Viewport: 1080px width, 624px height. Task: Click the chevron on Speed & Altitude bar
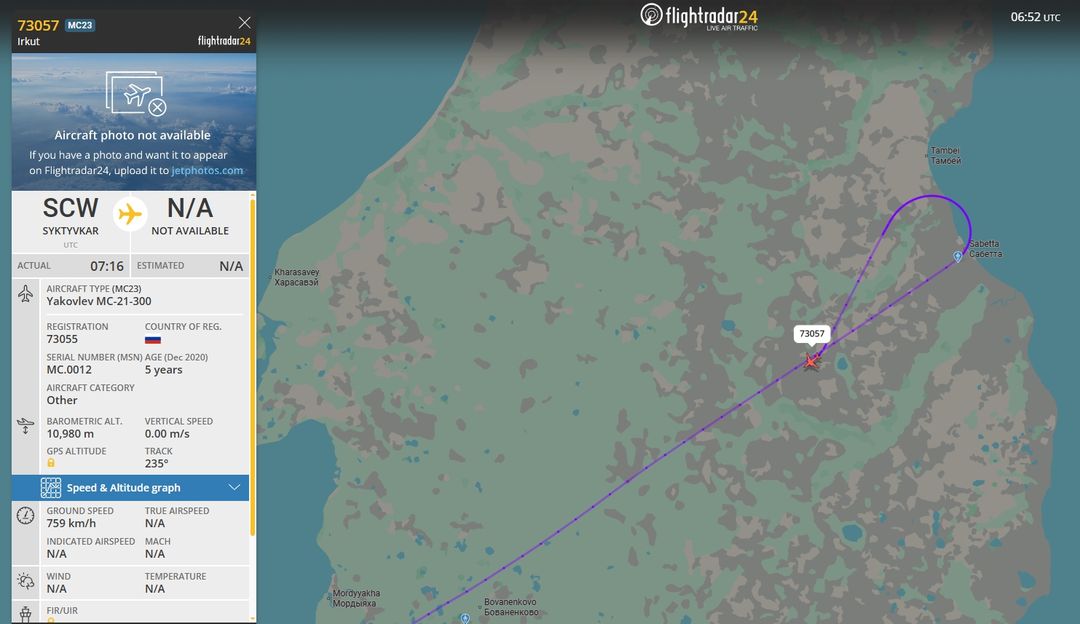point(234,487)
